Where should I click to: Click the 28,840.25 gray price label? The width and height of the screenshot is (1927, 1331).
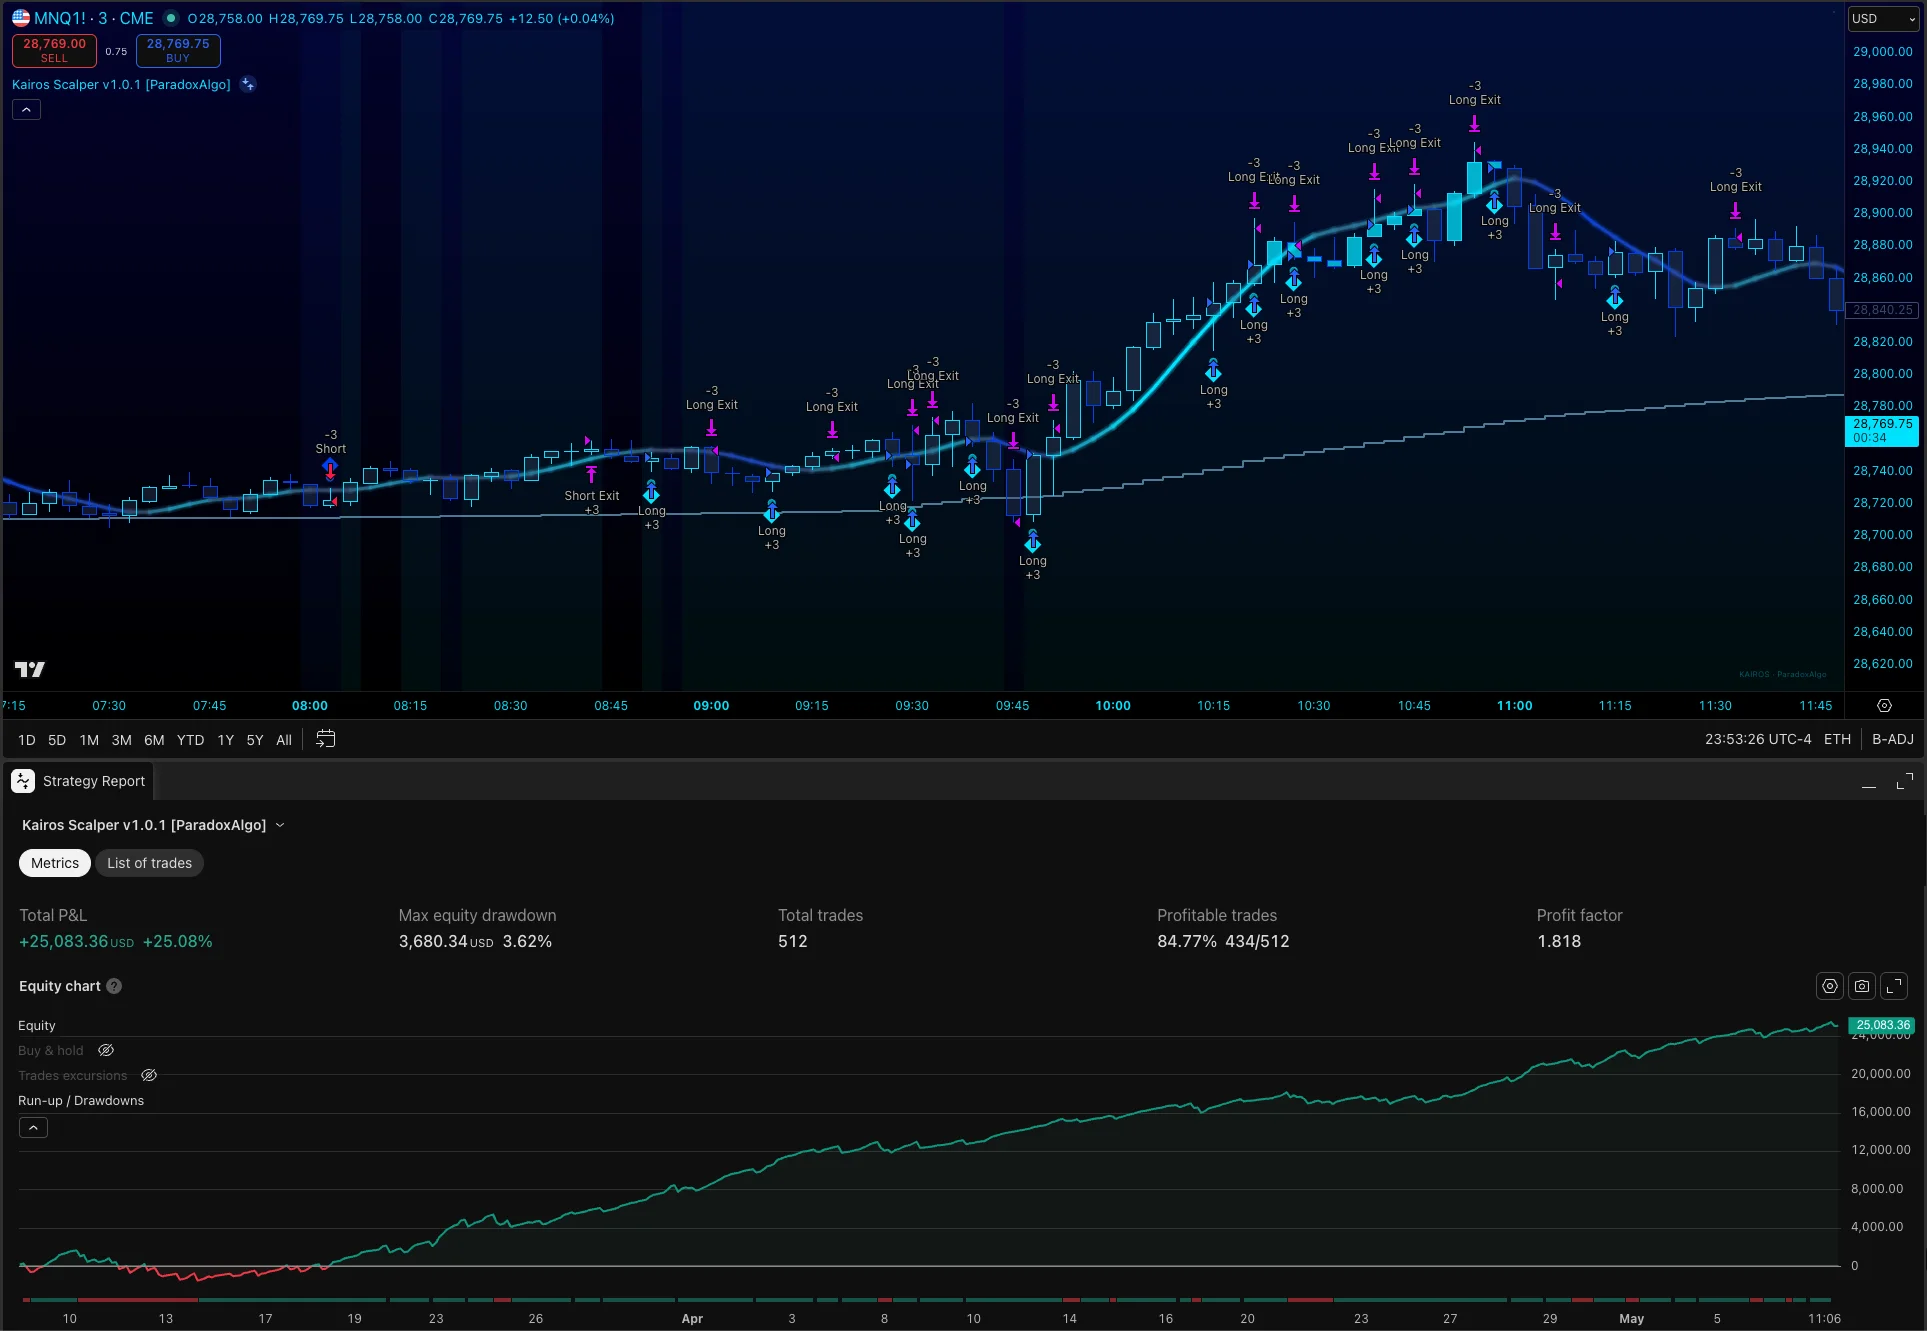pyautogui.click(x=1882, y=310)
